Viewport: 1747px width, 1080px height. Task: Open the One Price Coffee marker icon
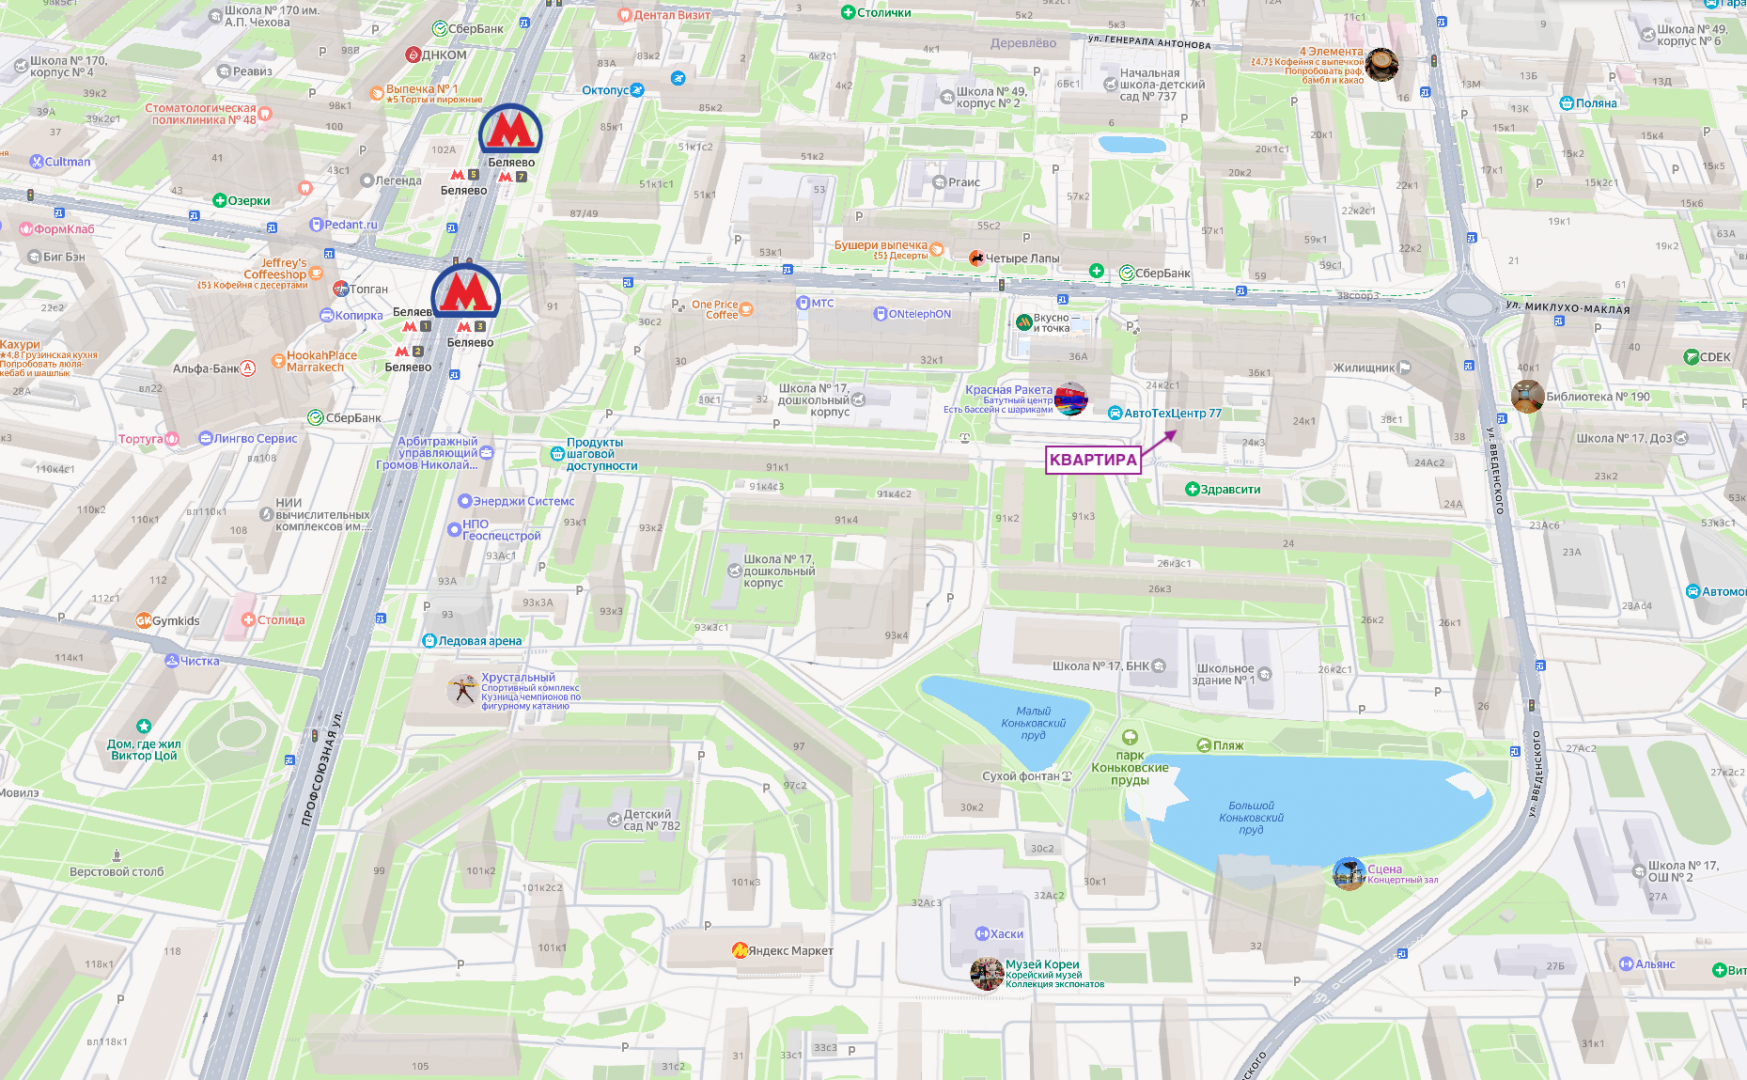coord(746,309)
